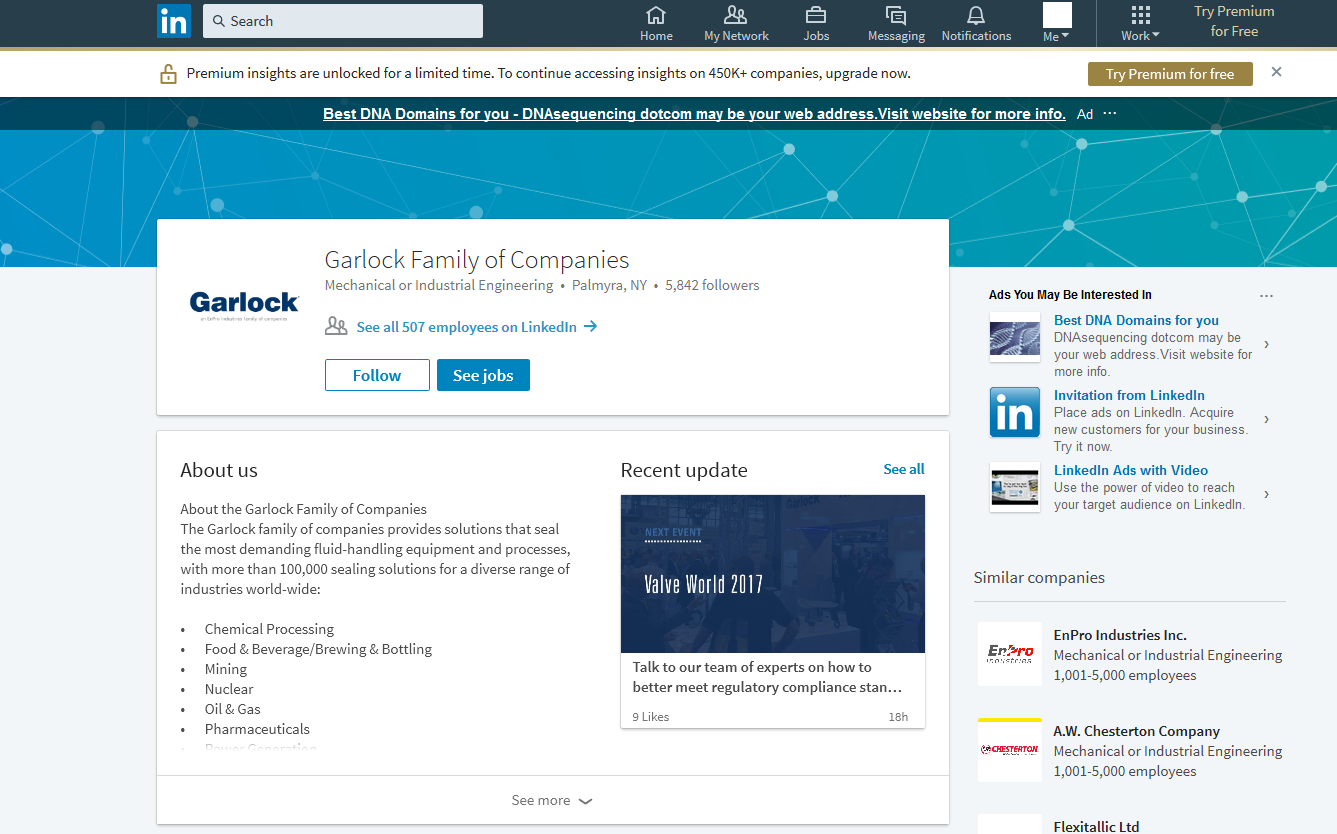This screenshot has height=834, width=1337.
Task: Open My Network icon
Action: pos(736,16)
